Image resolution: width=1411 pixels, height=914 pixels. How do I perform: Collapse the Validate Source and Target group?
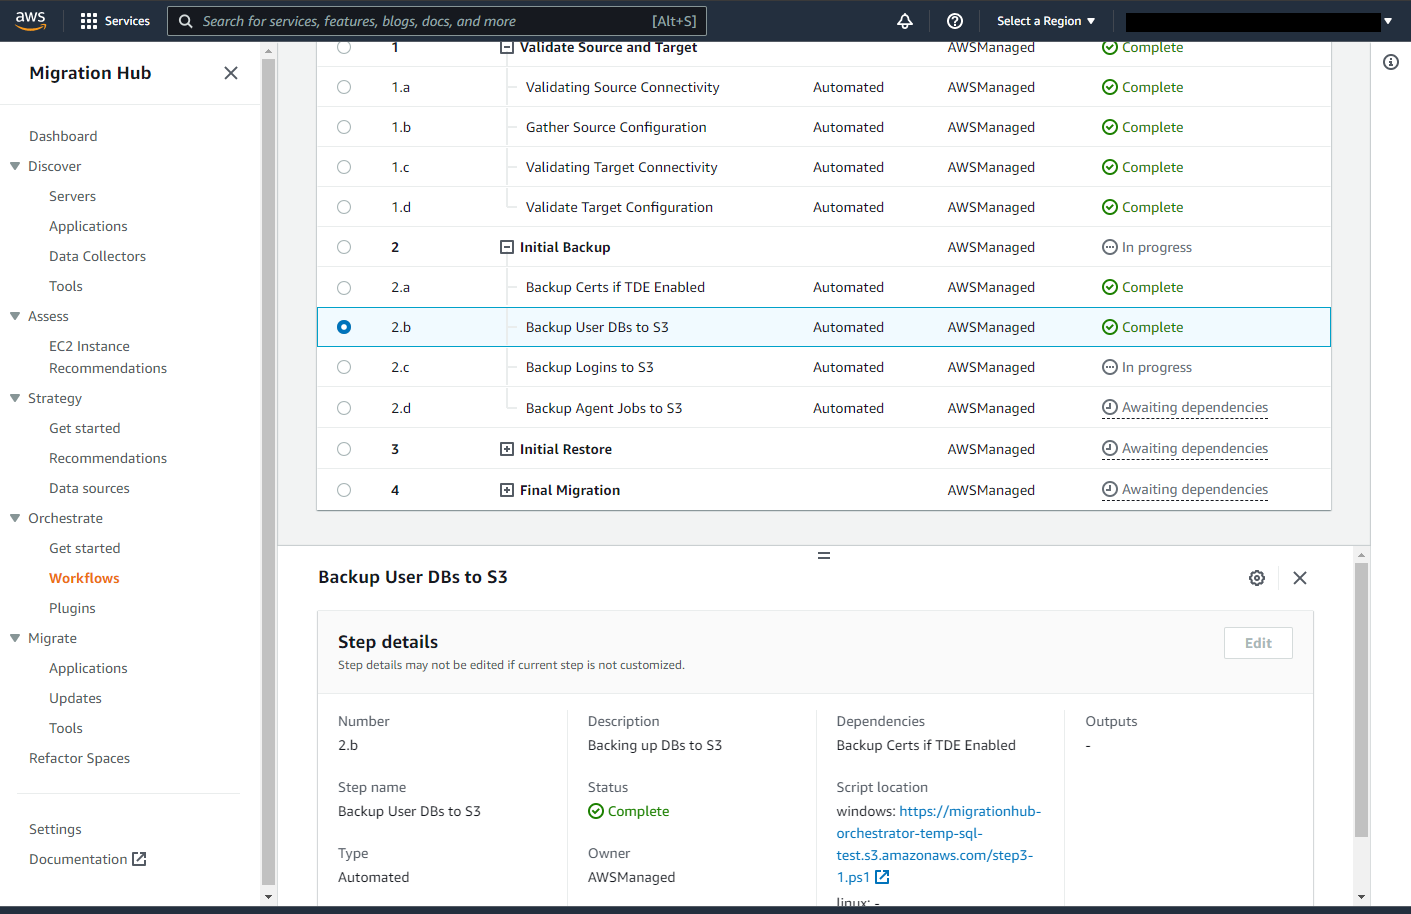coord(507,48)
